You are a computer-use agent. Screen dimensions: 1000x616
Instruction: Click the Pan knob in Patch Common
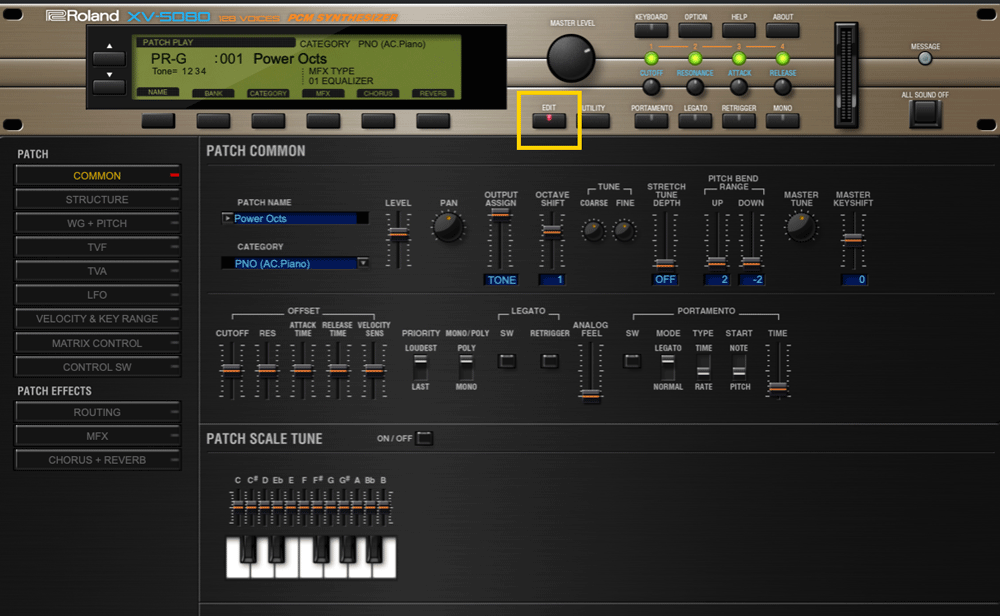click(448, 227)
